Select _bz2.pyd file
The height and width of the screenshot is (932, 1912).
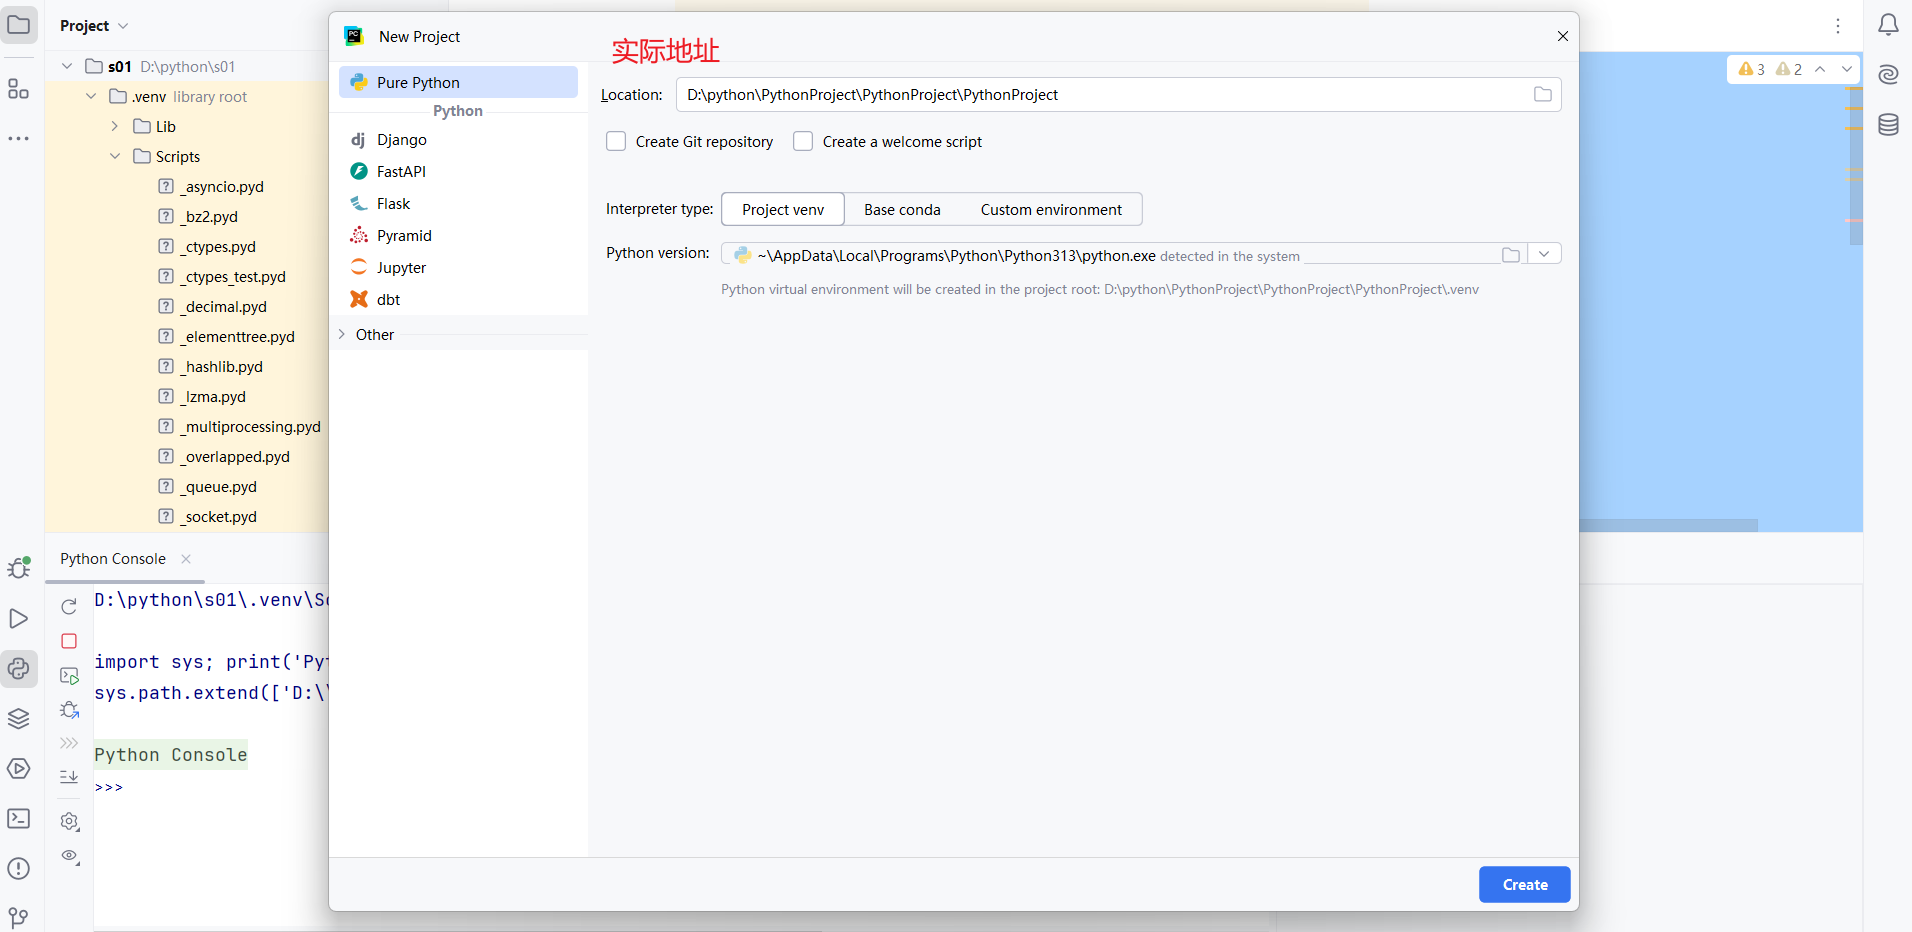point(211,216)
